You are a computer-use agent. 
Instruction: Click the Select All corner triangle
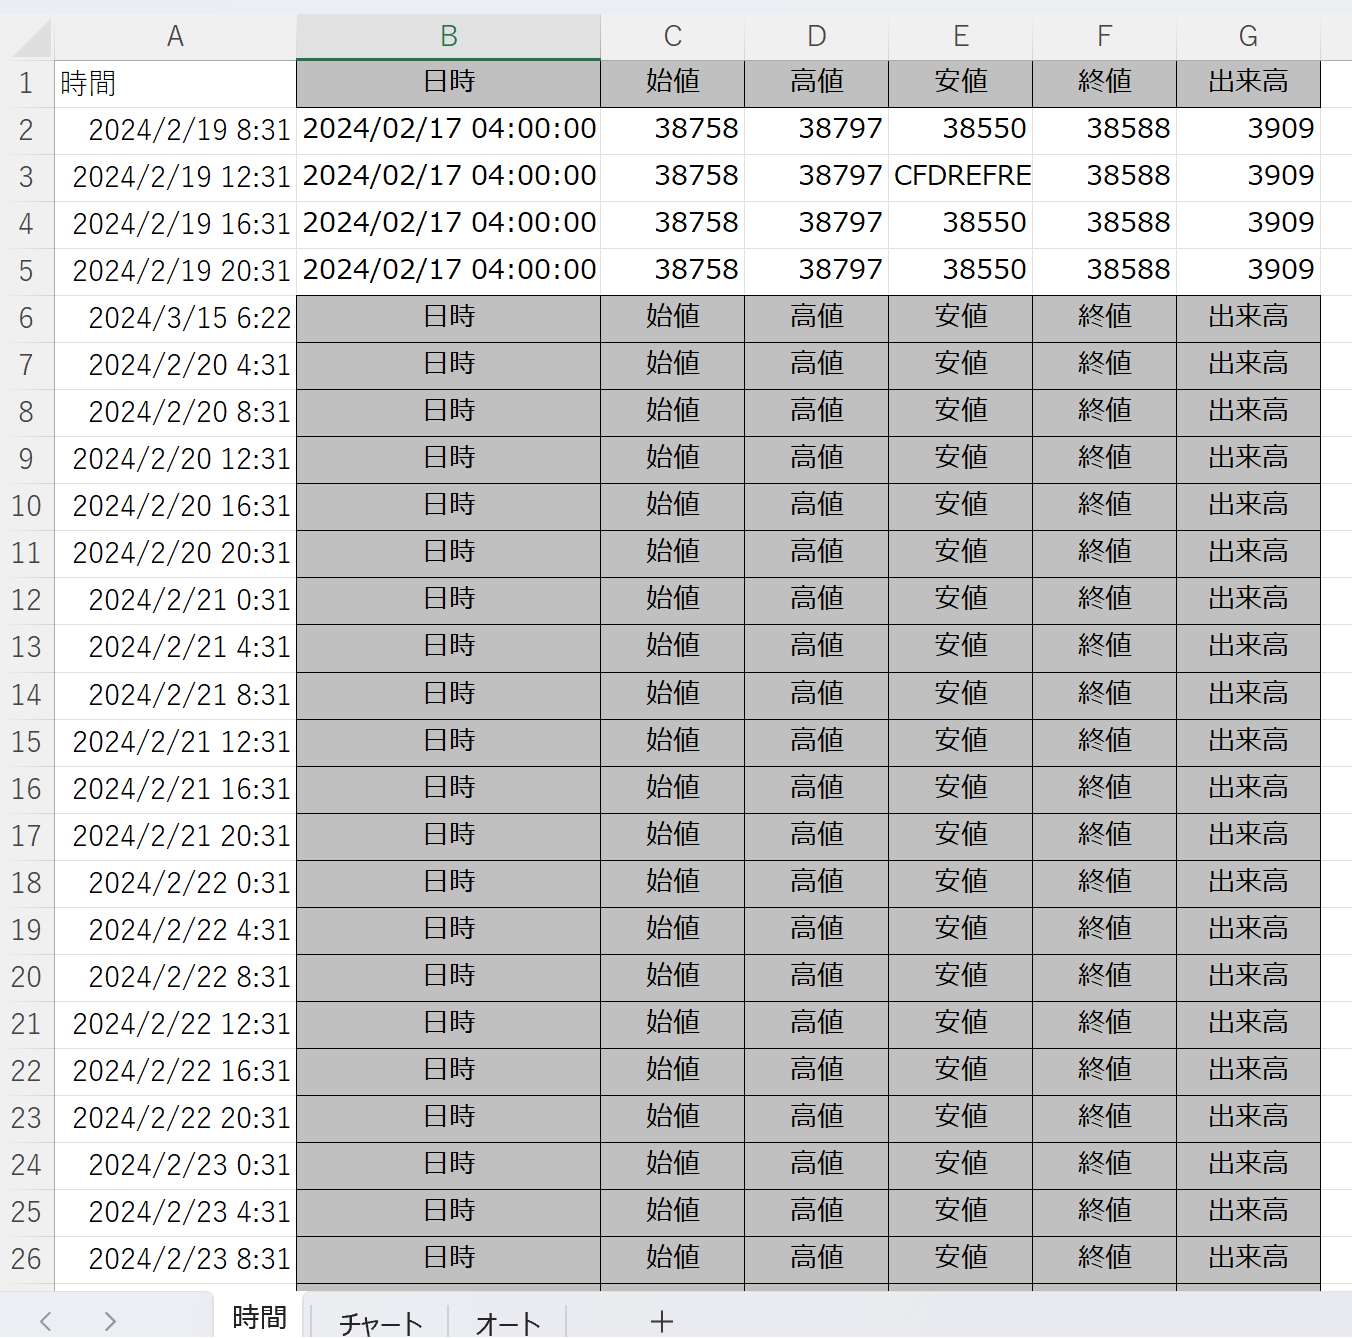pos(31,38)
